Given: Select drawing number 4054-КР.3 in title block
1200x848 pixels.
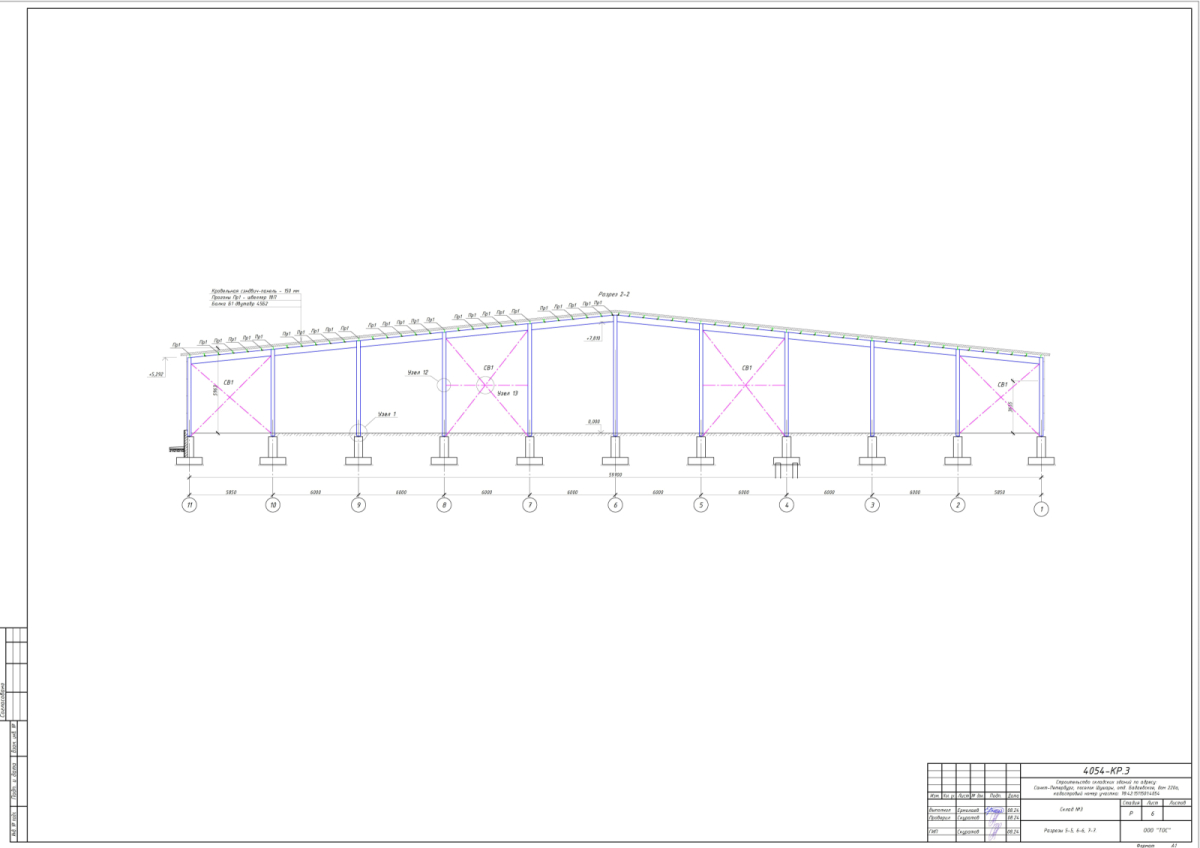Looking at the screenshot, I should (1106, 771).
